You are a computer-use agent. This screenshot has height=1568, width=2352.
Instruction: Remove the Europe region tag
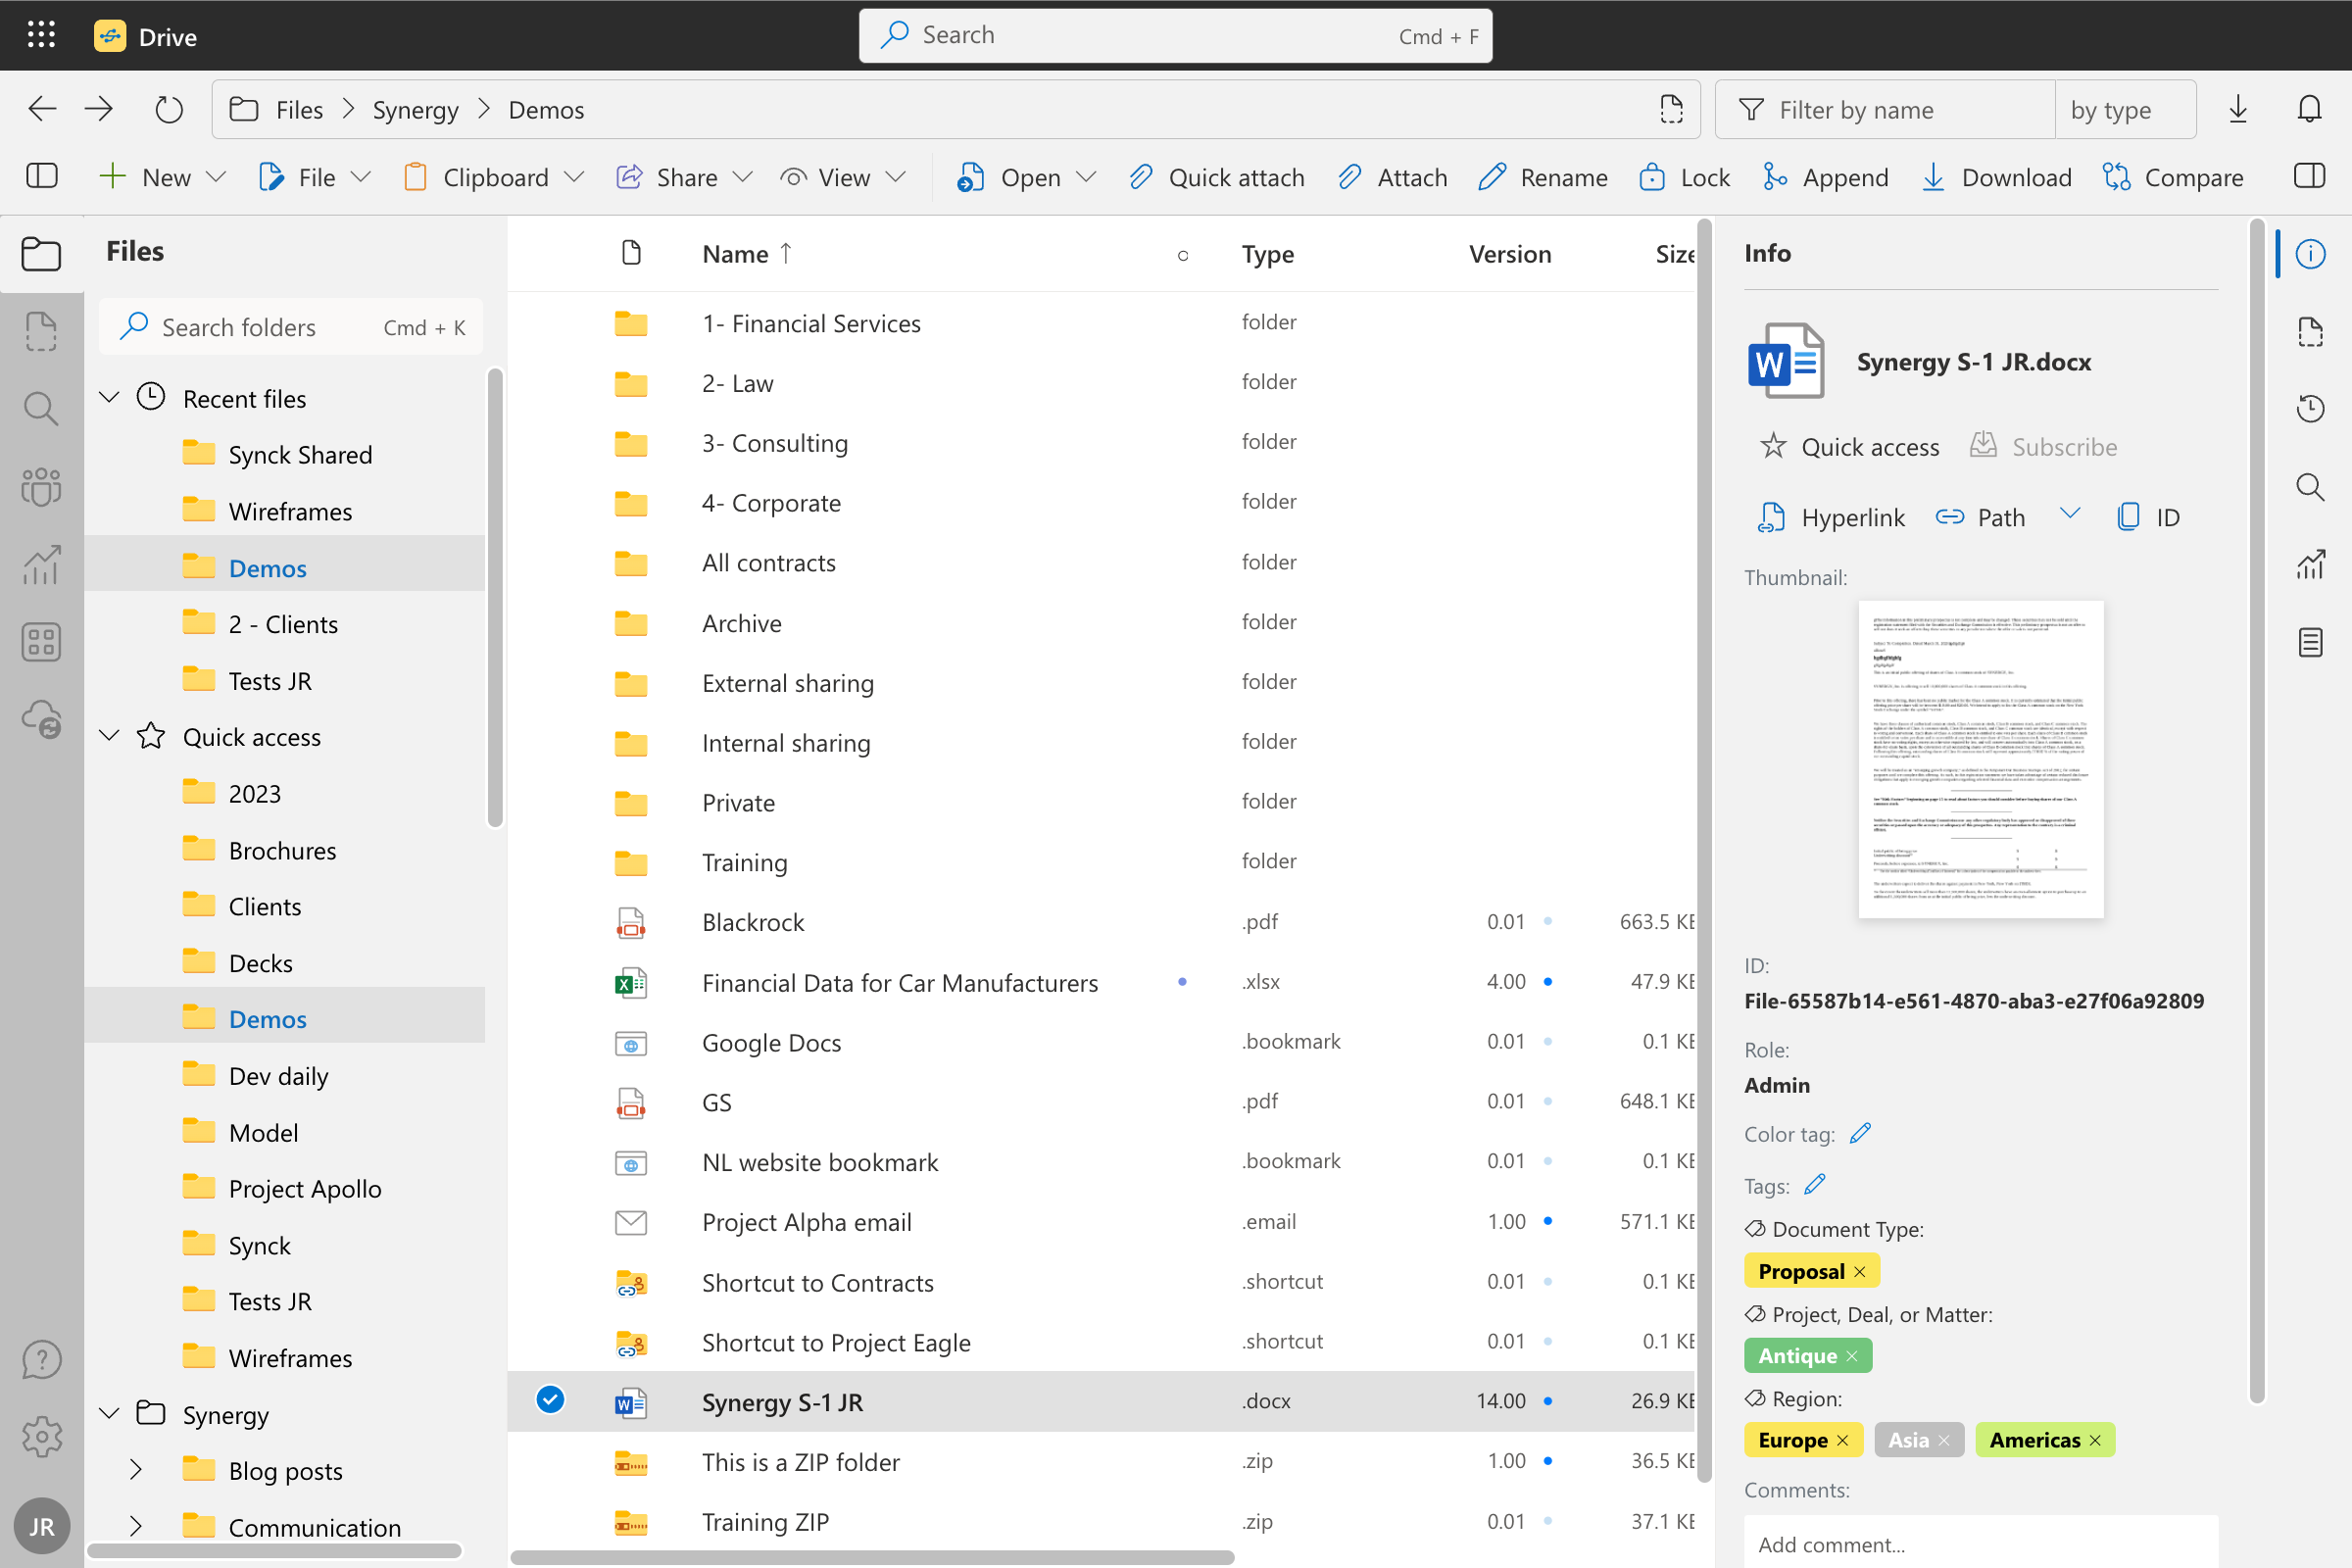pos(1843,1440)
